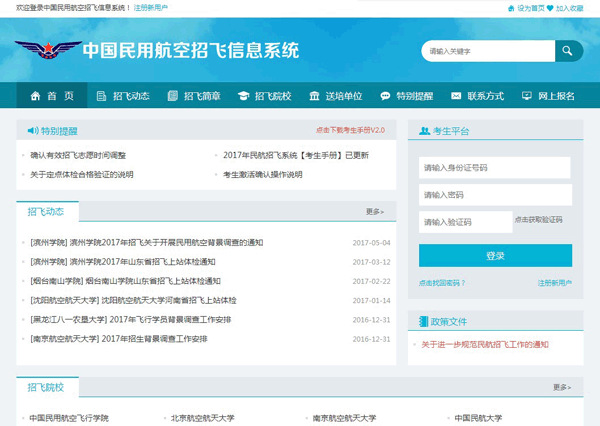
Task: Click the book icon beside 招飞简章
Action: (172, 96)
